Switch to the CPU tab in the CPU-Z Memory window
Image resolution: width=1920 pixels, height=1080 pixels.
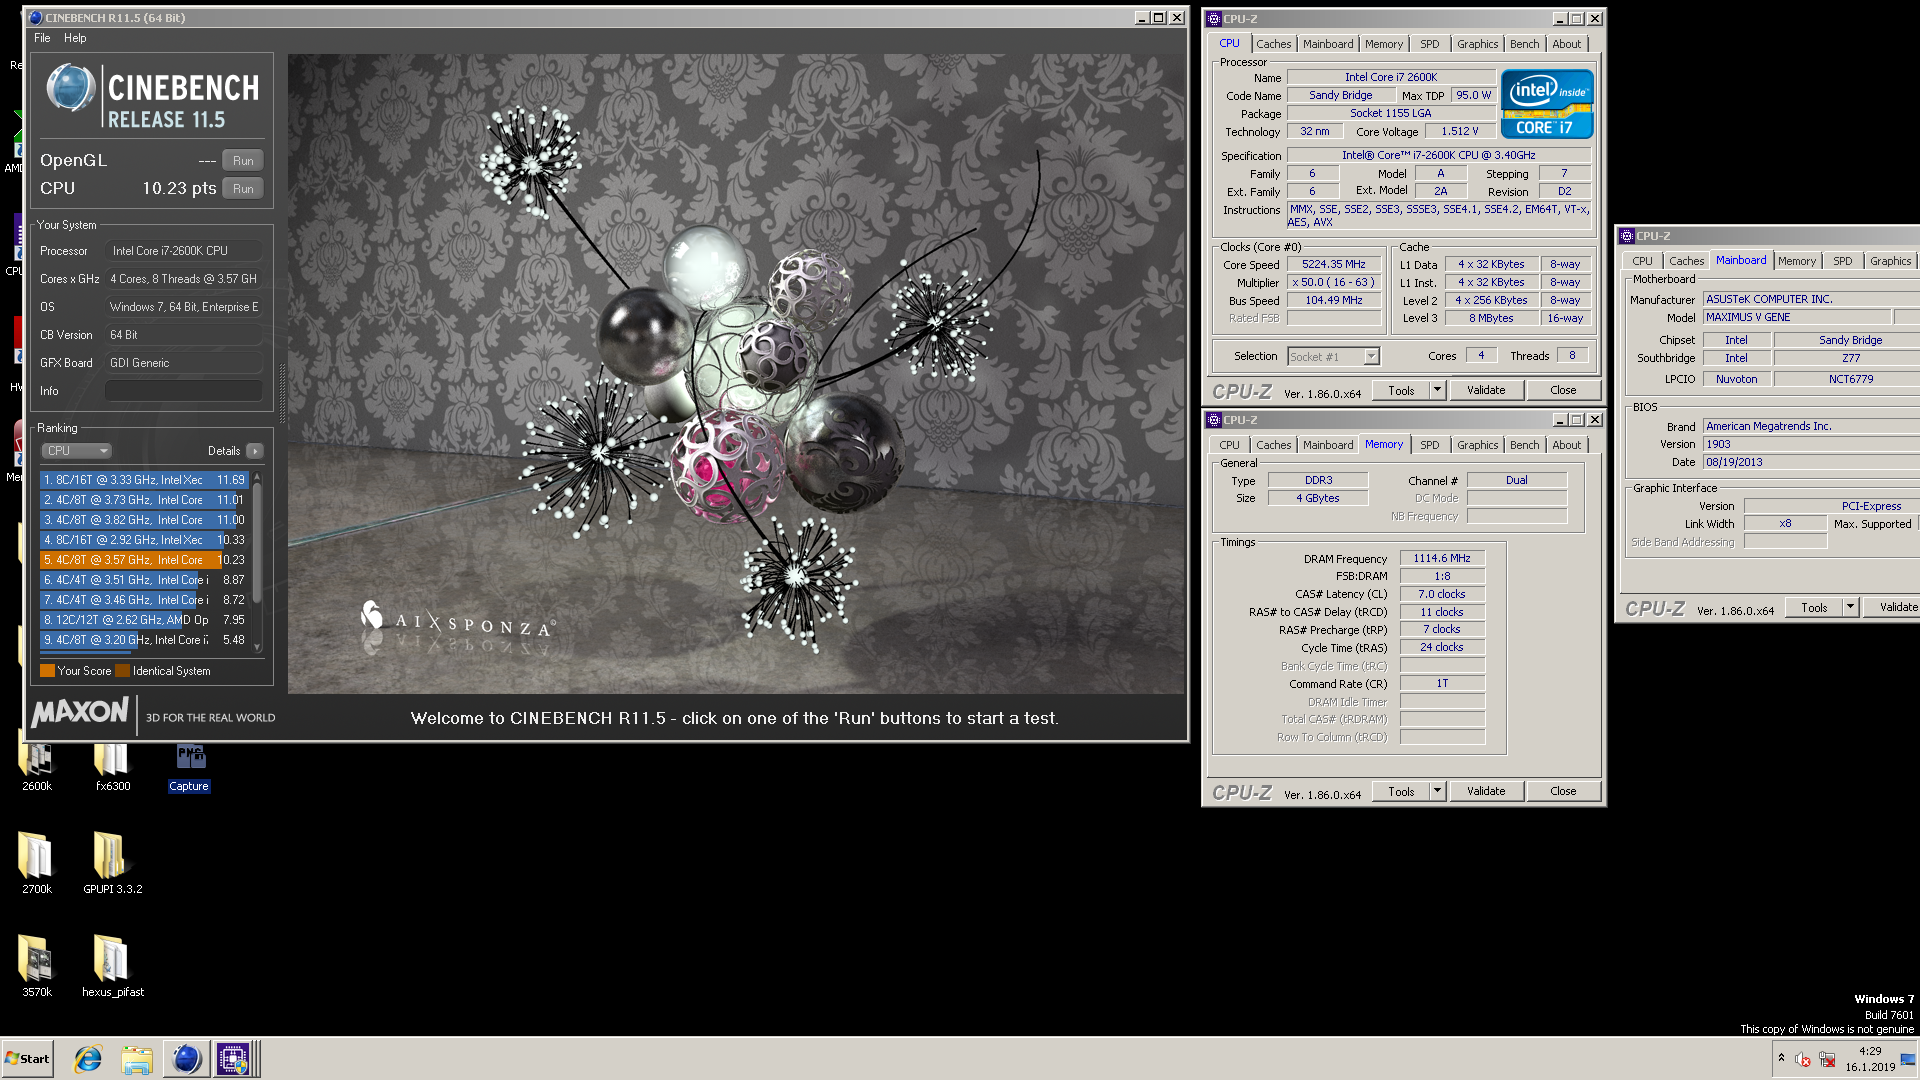(x=1229, y=445)
